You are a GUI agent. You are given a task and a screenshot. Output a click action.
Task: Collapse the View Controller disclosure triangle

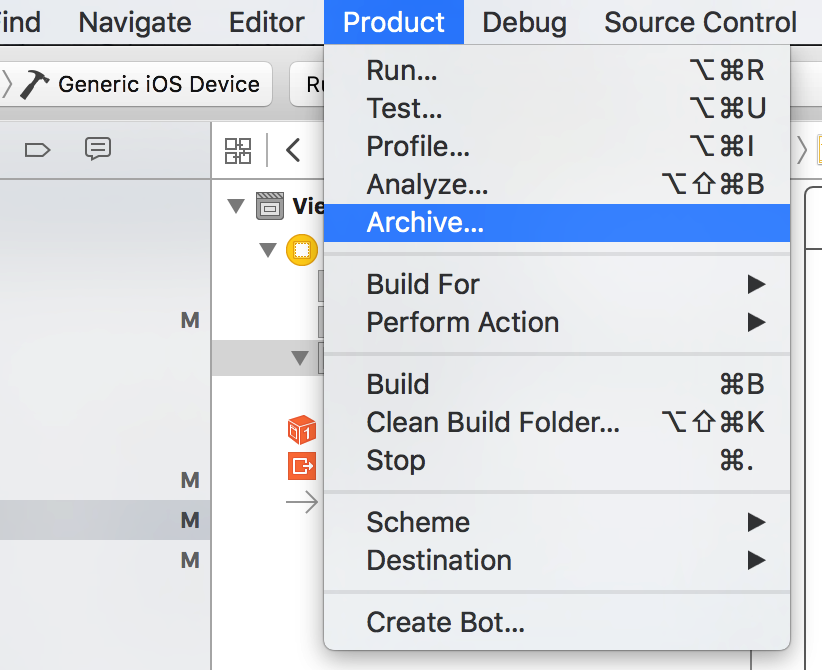268,249
